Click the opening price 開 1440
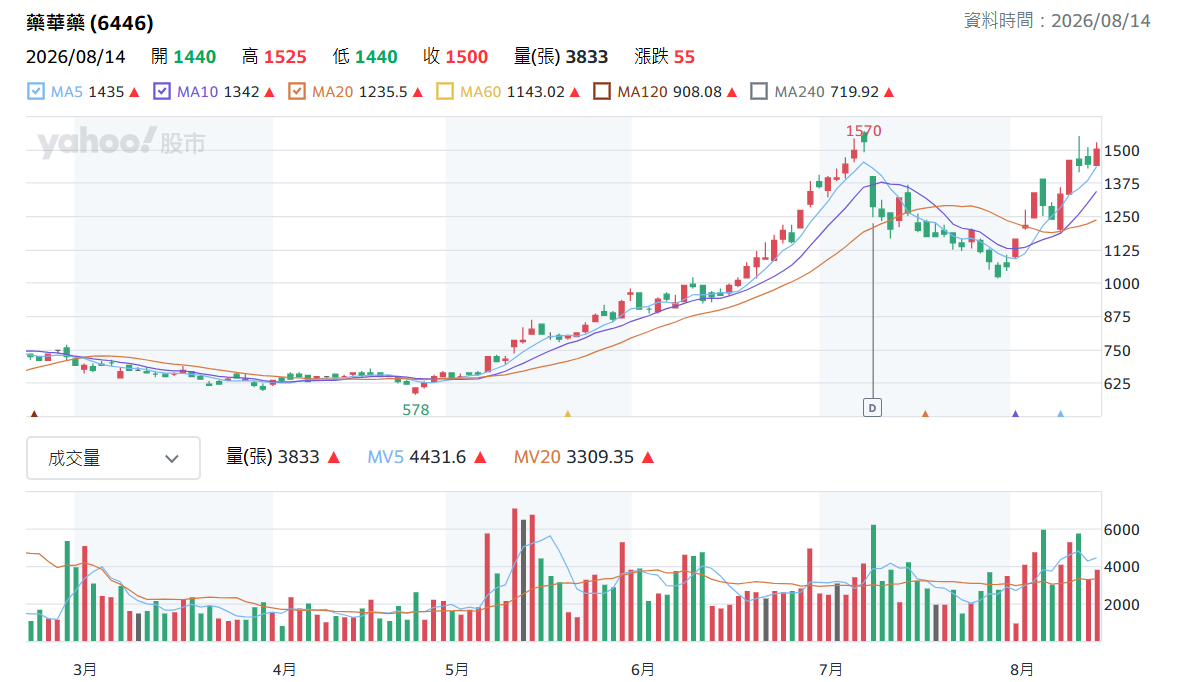Viewport: 1182px width, 682px height. pos(183,57)
